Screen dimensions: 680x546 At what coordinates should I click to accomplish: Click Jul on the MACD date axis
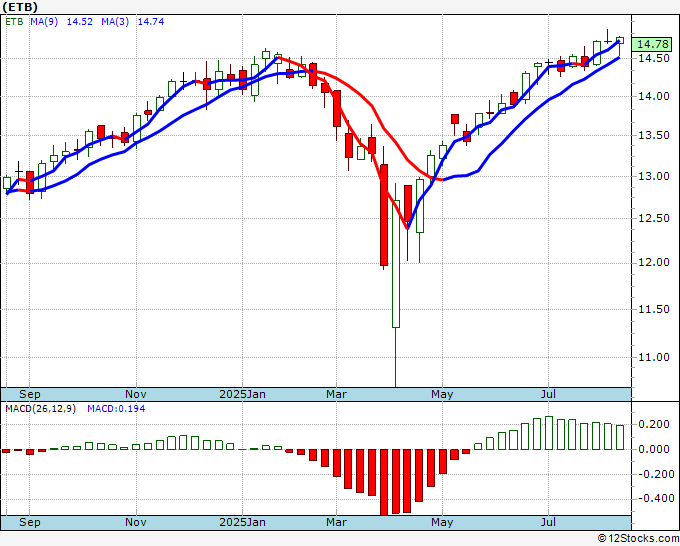(549, 522)
